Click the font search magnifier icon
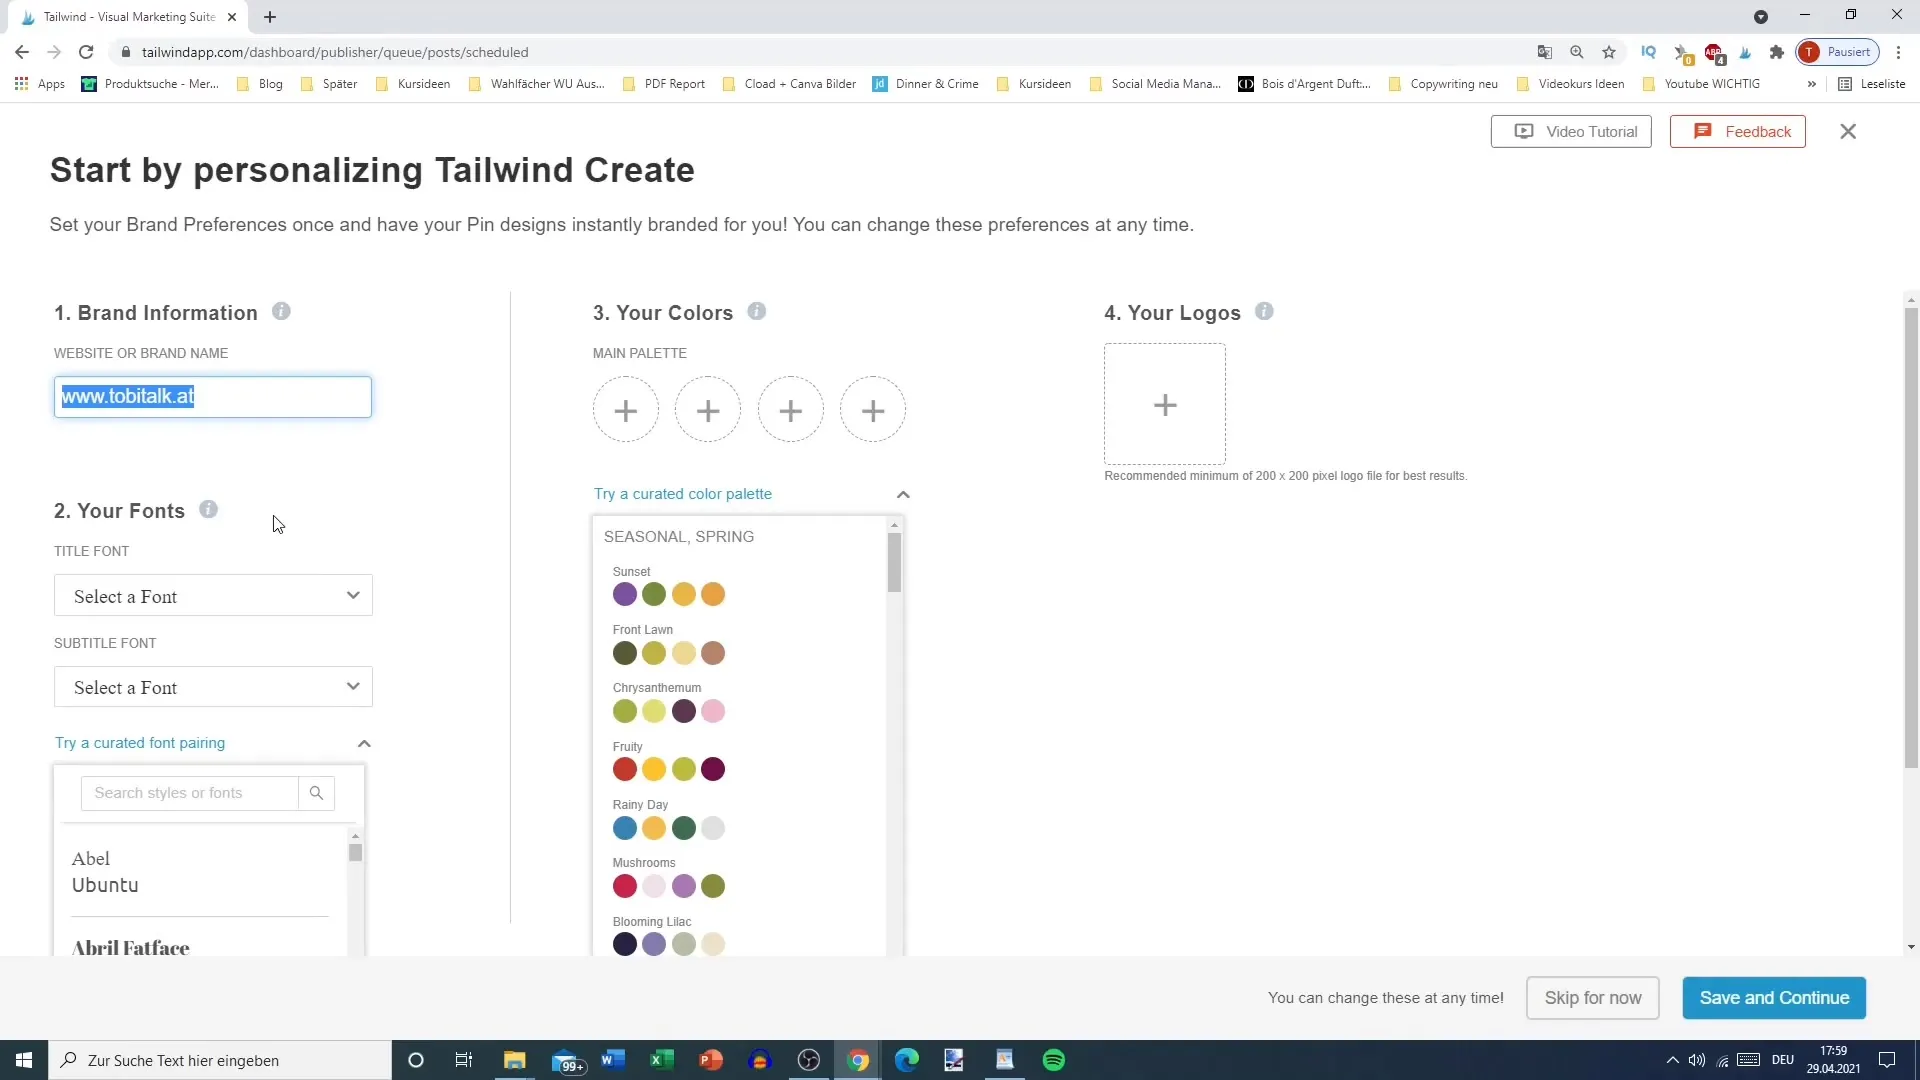 [316, 793]
